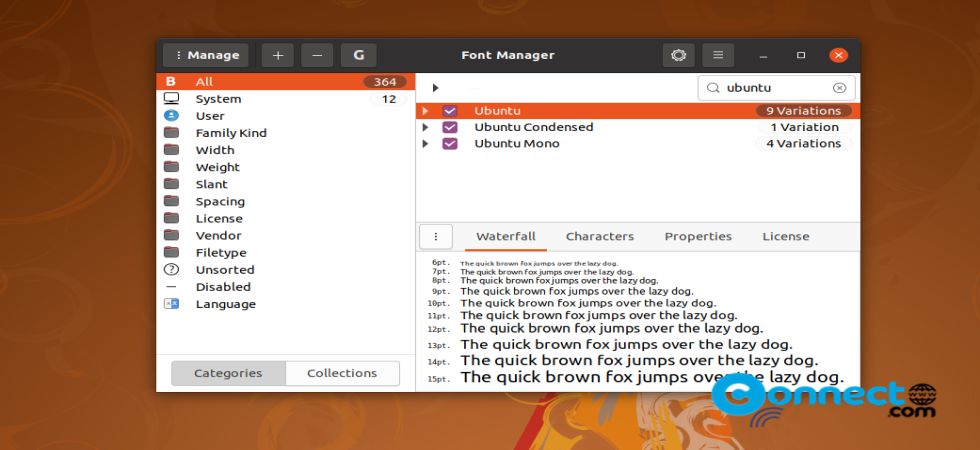Viewport: 980px width, 450px height.
Task: Click the 4 Variations badge
Action: tap(804, 143)
